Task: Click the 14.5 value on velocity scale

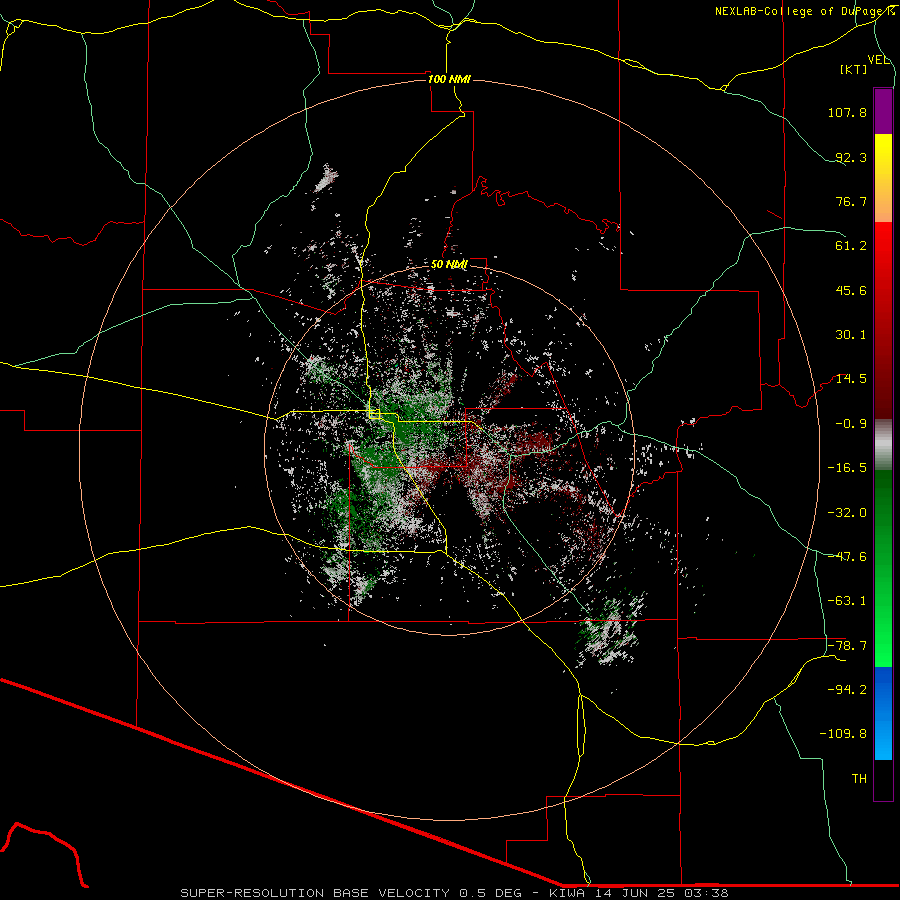Action: pyautogui.click(x=851, y=379)
